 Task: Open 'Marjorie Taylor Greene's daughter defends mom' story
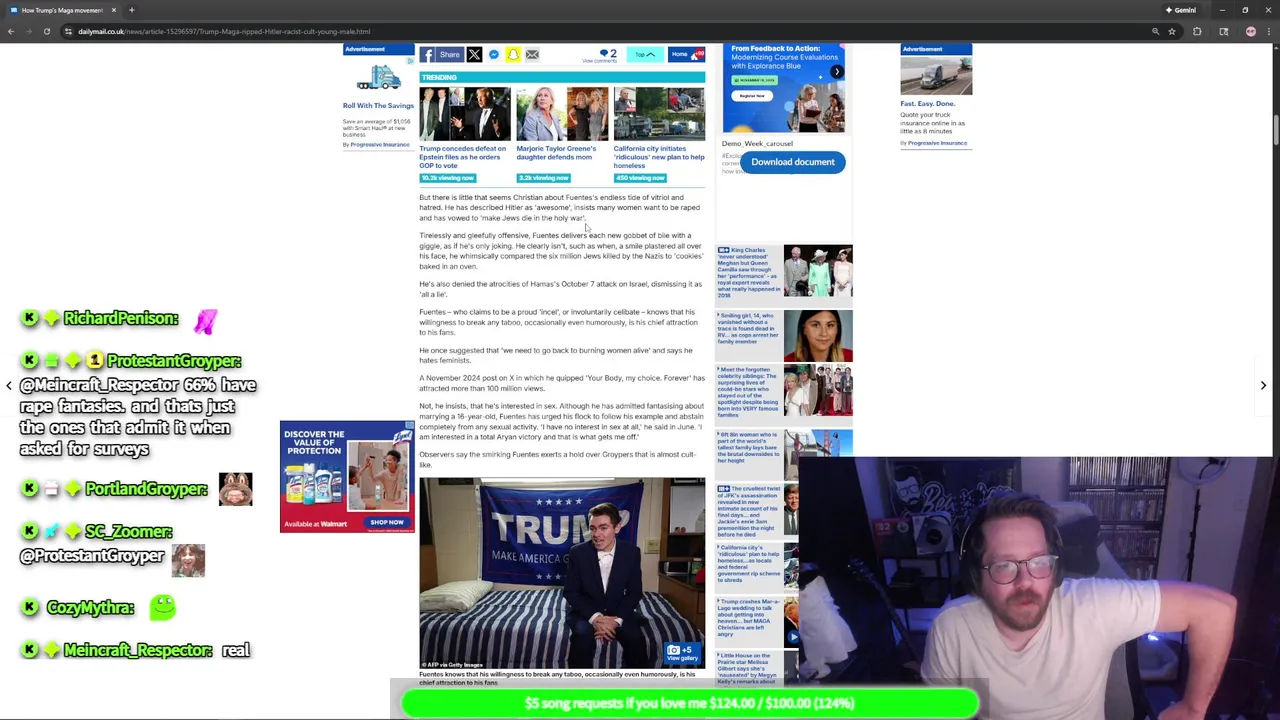pyautogui.click(x=556, y=153)
